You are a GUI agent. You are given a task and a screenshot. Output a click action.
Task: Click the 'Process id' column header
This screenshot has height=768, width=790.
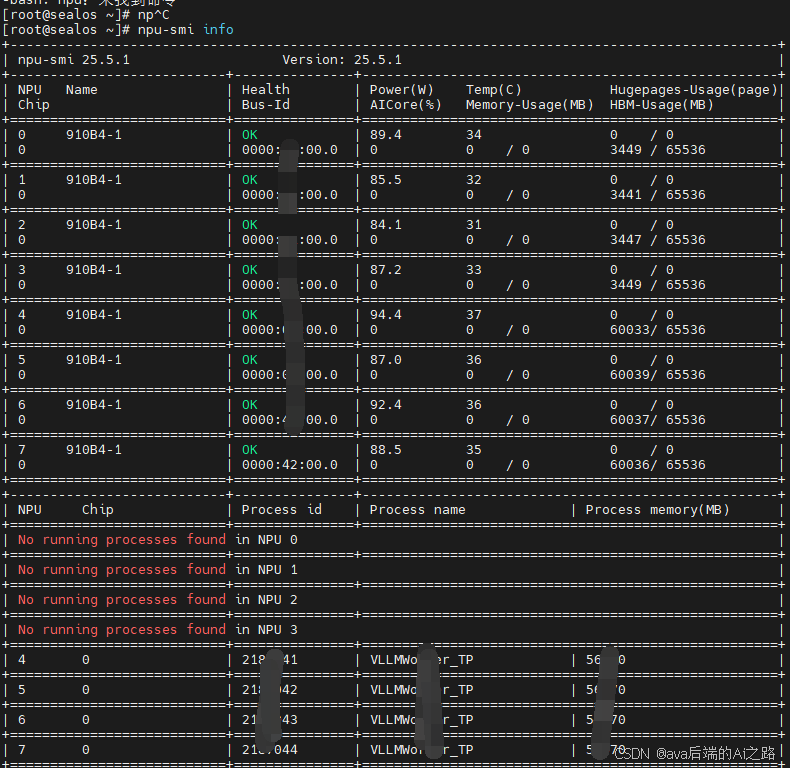click(282, 510)
